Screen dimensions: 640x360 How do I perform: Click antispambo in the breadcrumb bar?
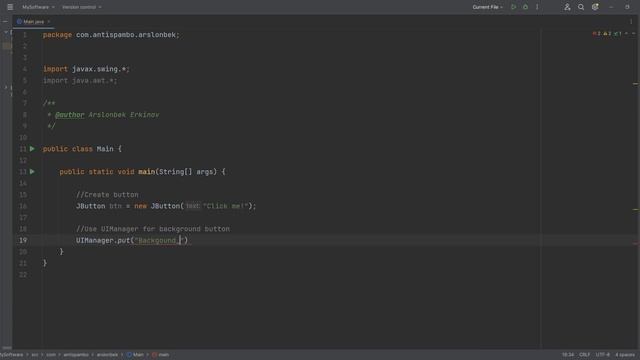pos(76,355)
